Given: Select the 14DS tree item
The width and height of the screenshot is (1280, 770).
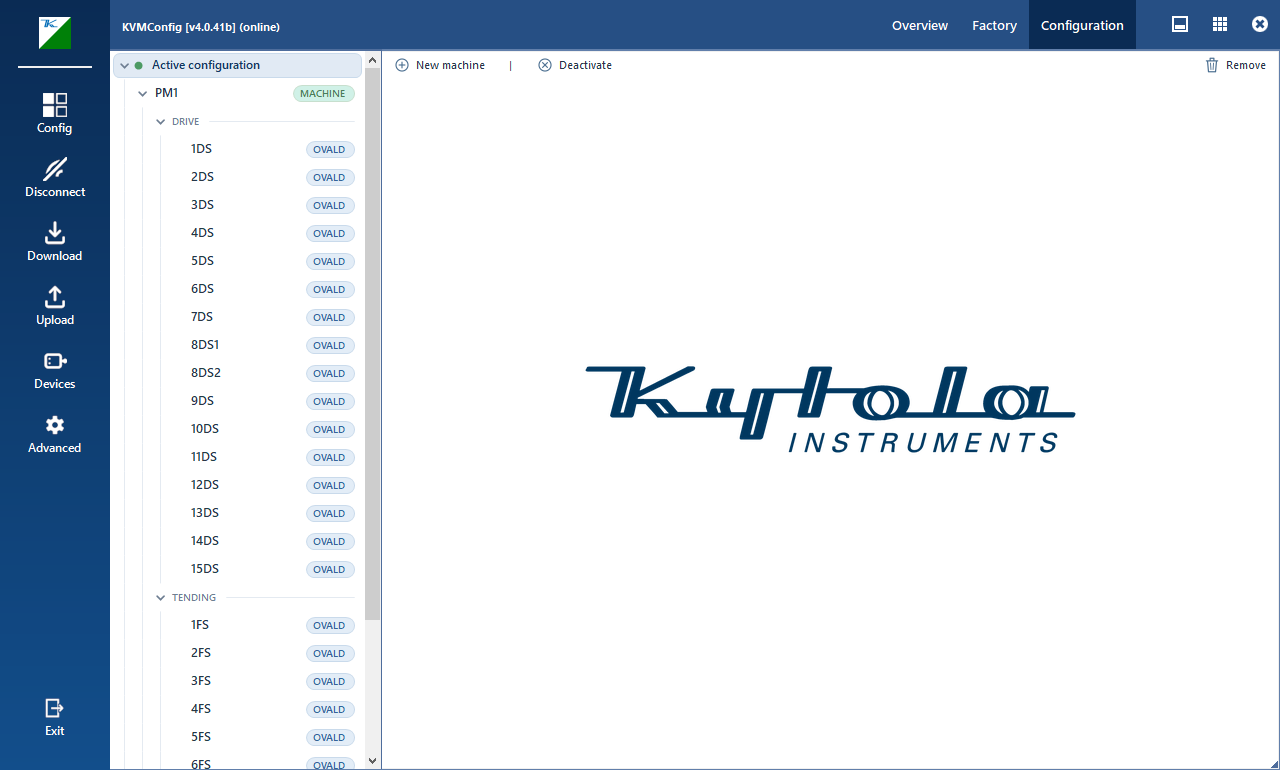Looking at the screenshot, I should 205,541.
